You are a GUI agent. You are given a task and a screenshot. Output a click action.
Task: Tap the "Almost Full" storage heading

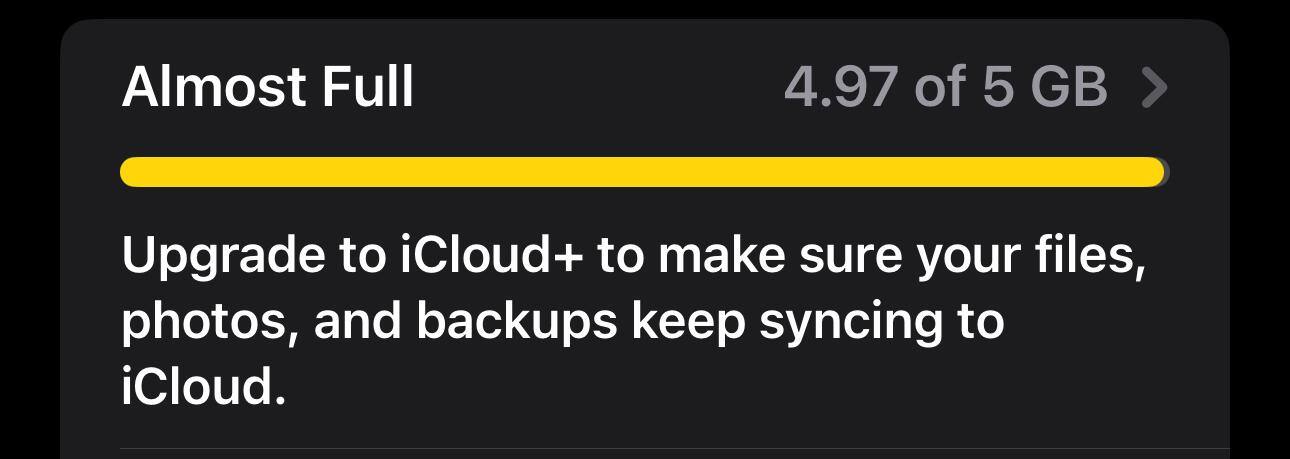[267, 88]
